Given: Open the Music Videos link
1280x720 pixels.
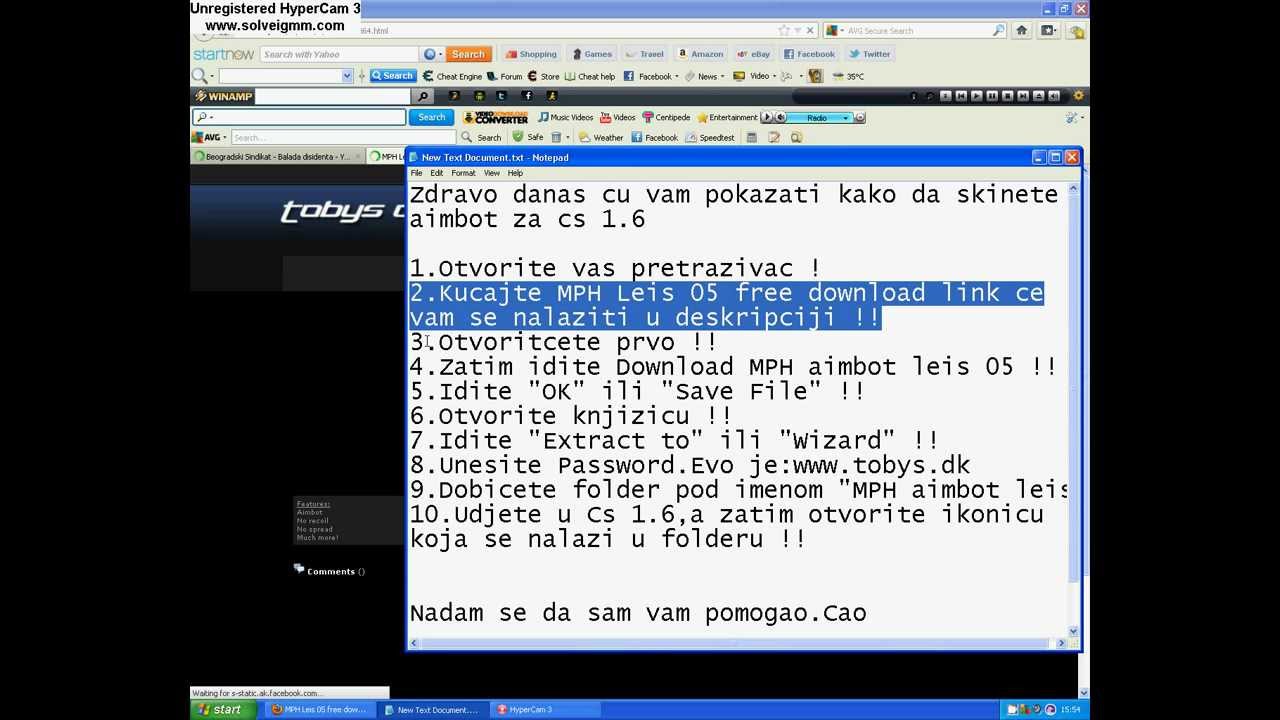Looking at the screenshot, I should pyautogui.click(x=565, y=117).
